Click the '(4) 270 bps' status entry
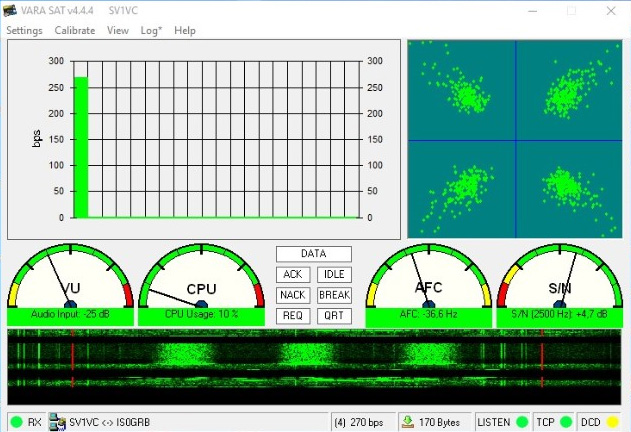This screenshot has width=631, height=432. coord(359,422)
